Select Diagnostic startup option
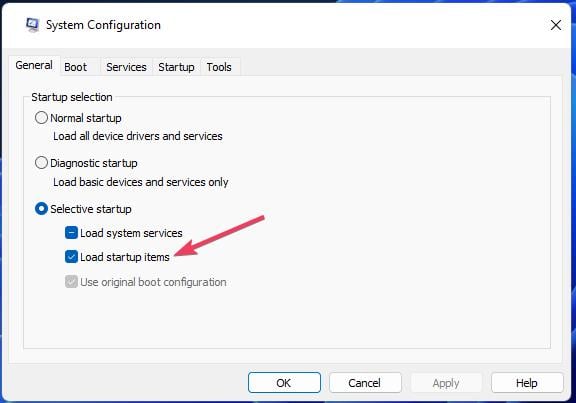 41,163
